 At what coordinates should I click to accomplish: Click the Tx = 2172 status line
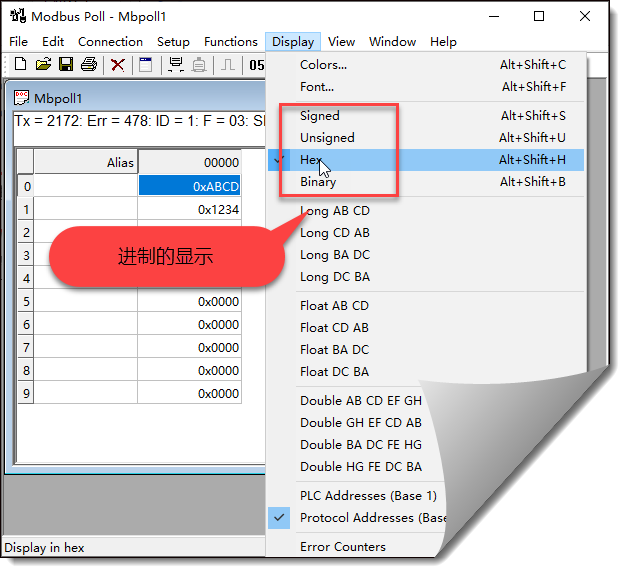tap(139, 121)
